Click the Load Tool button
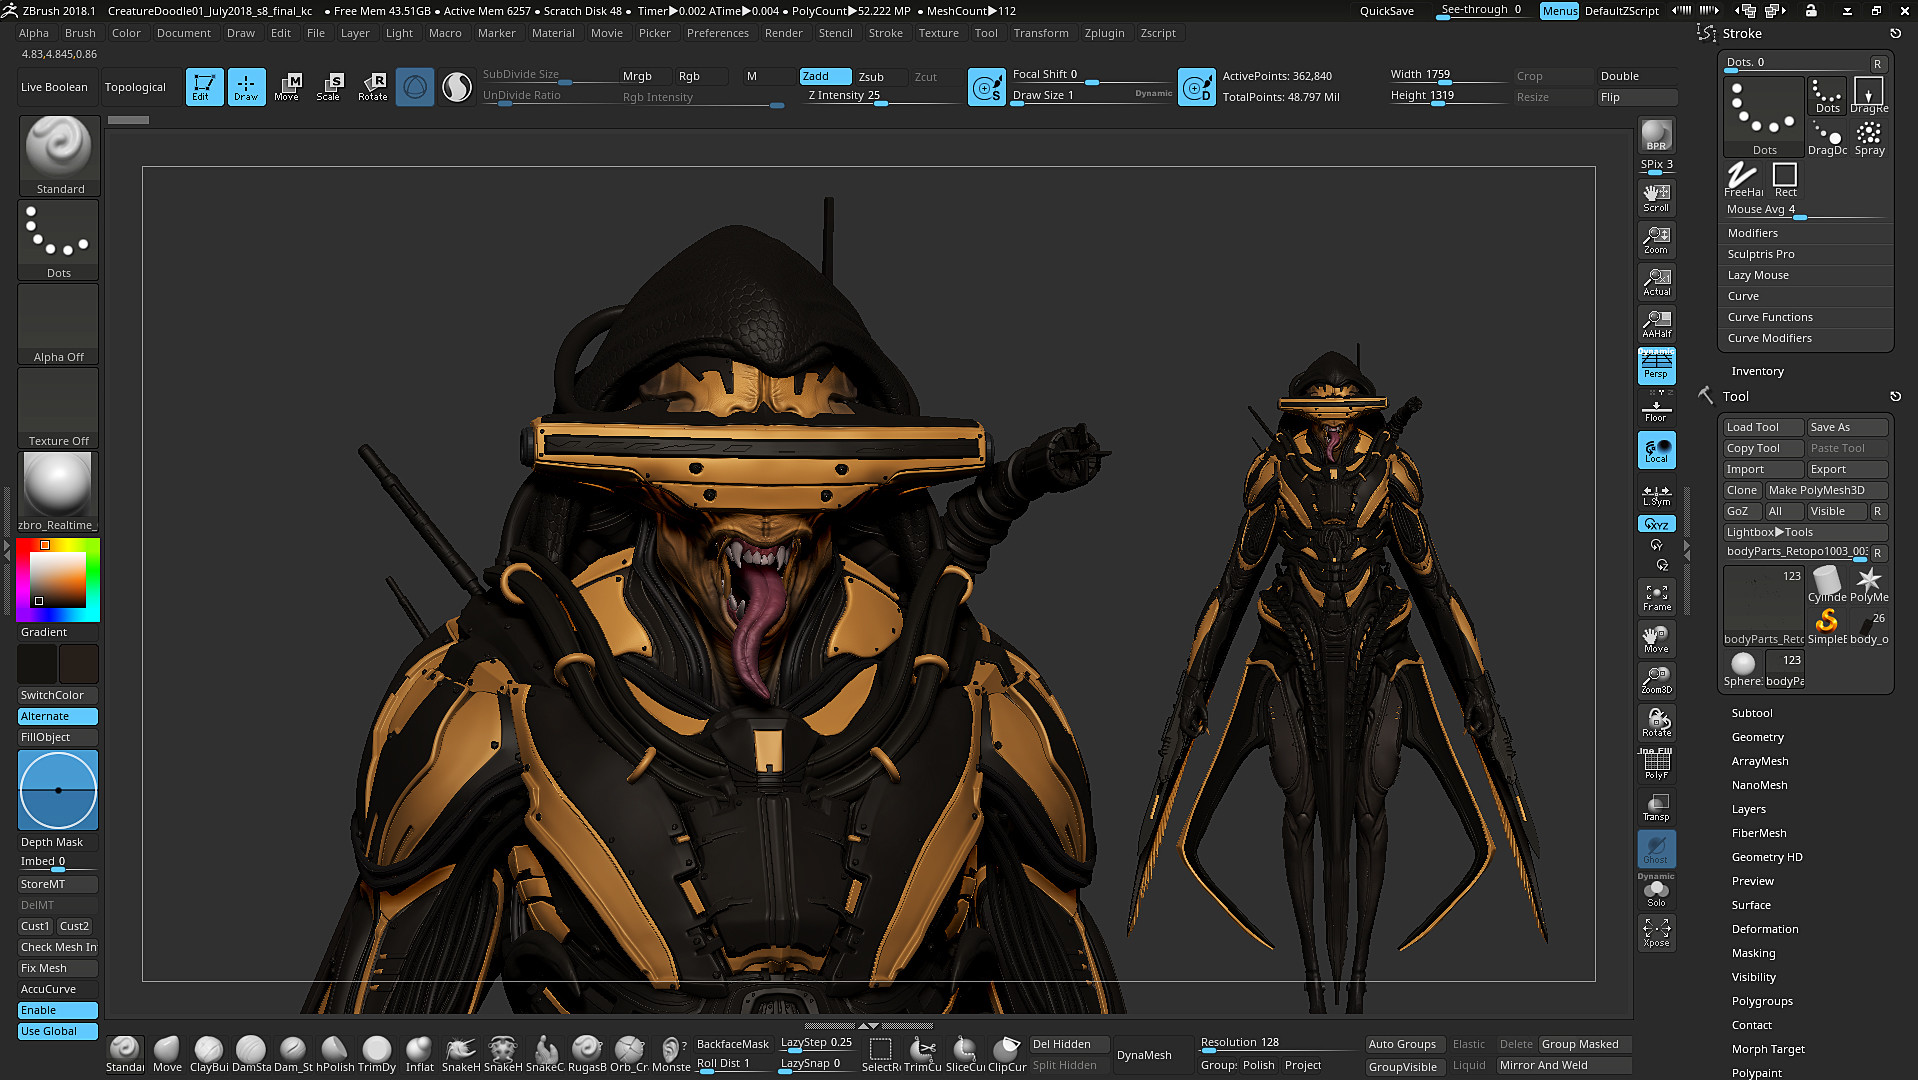The width and height of the screenshot is (1918, 1080). point(1763,427)
